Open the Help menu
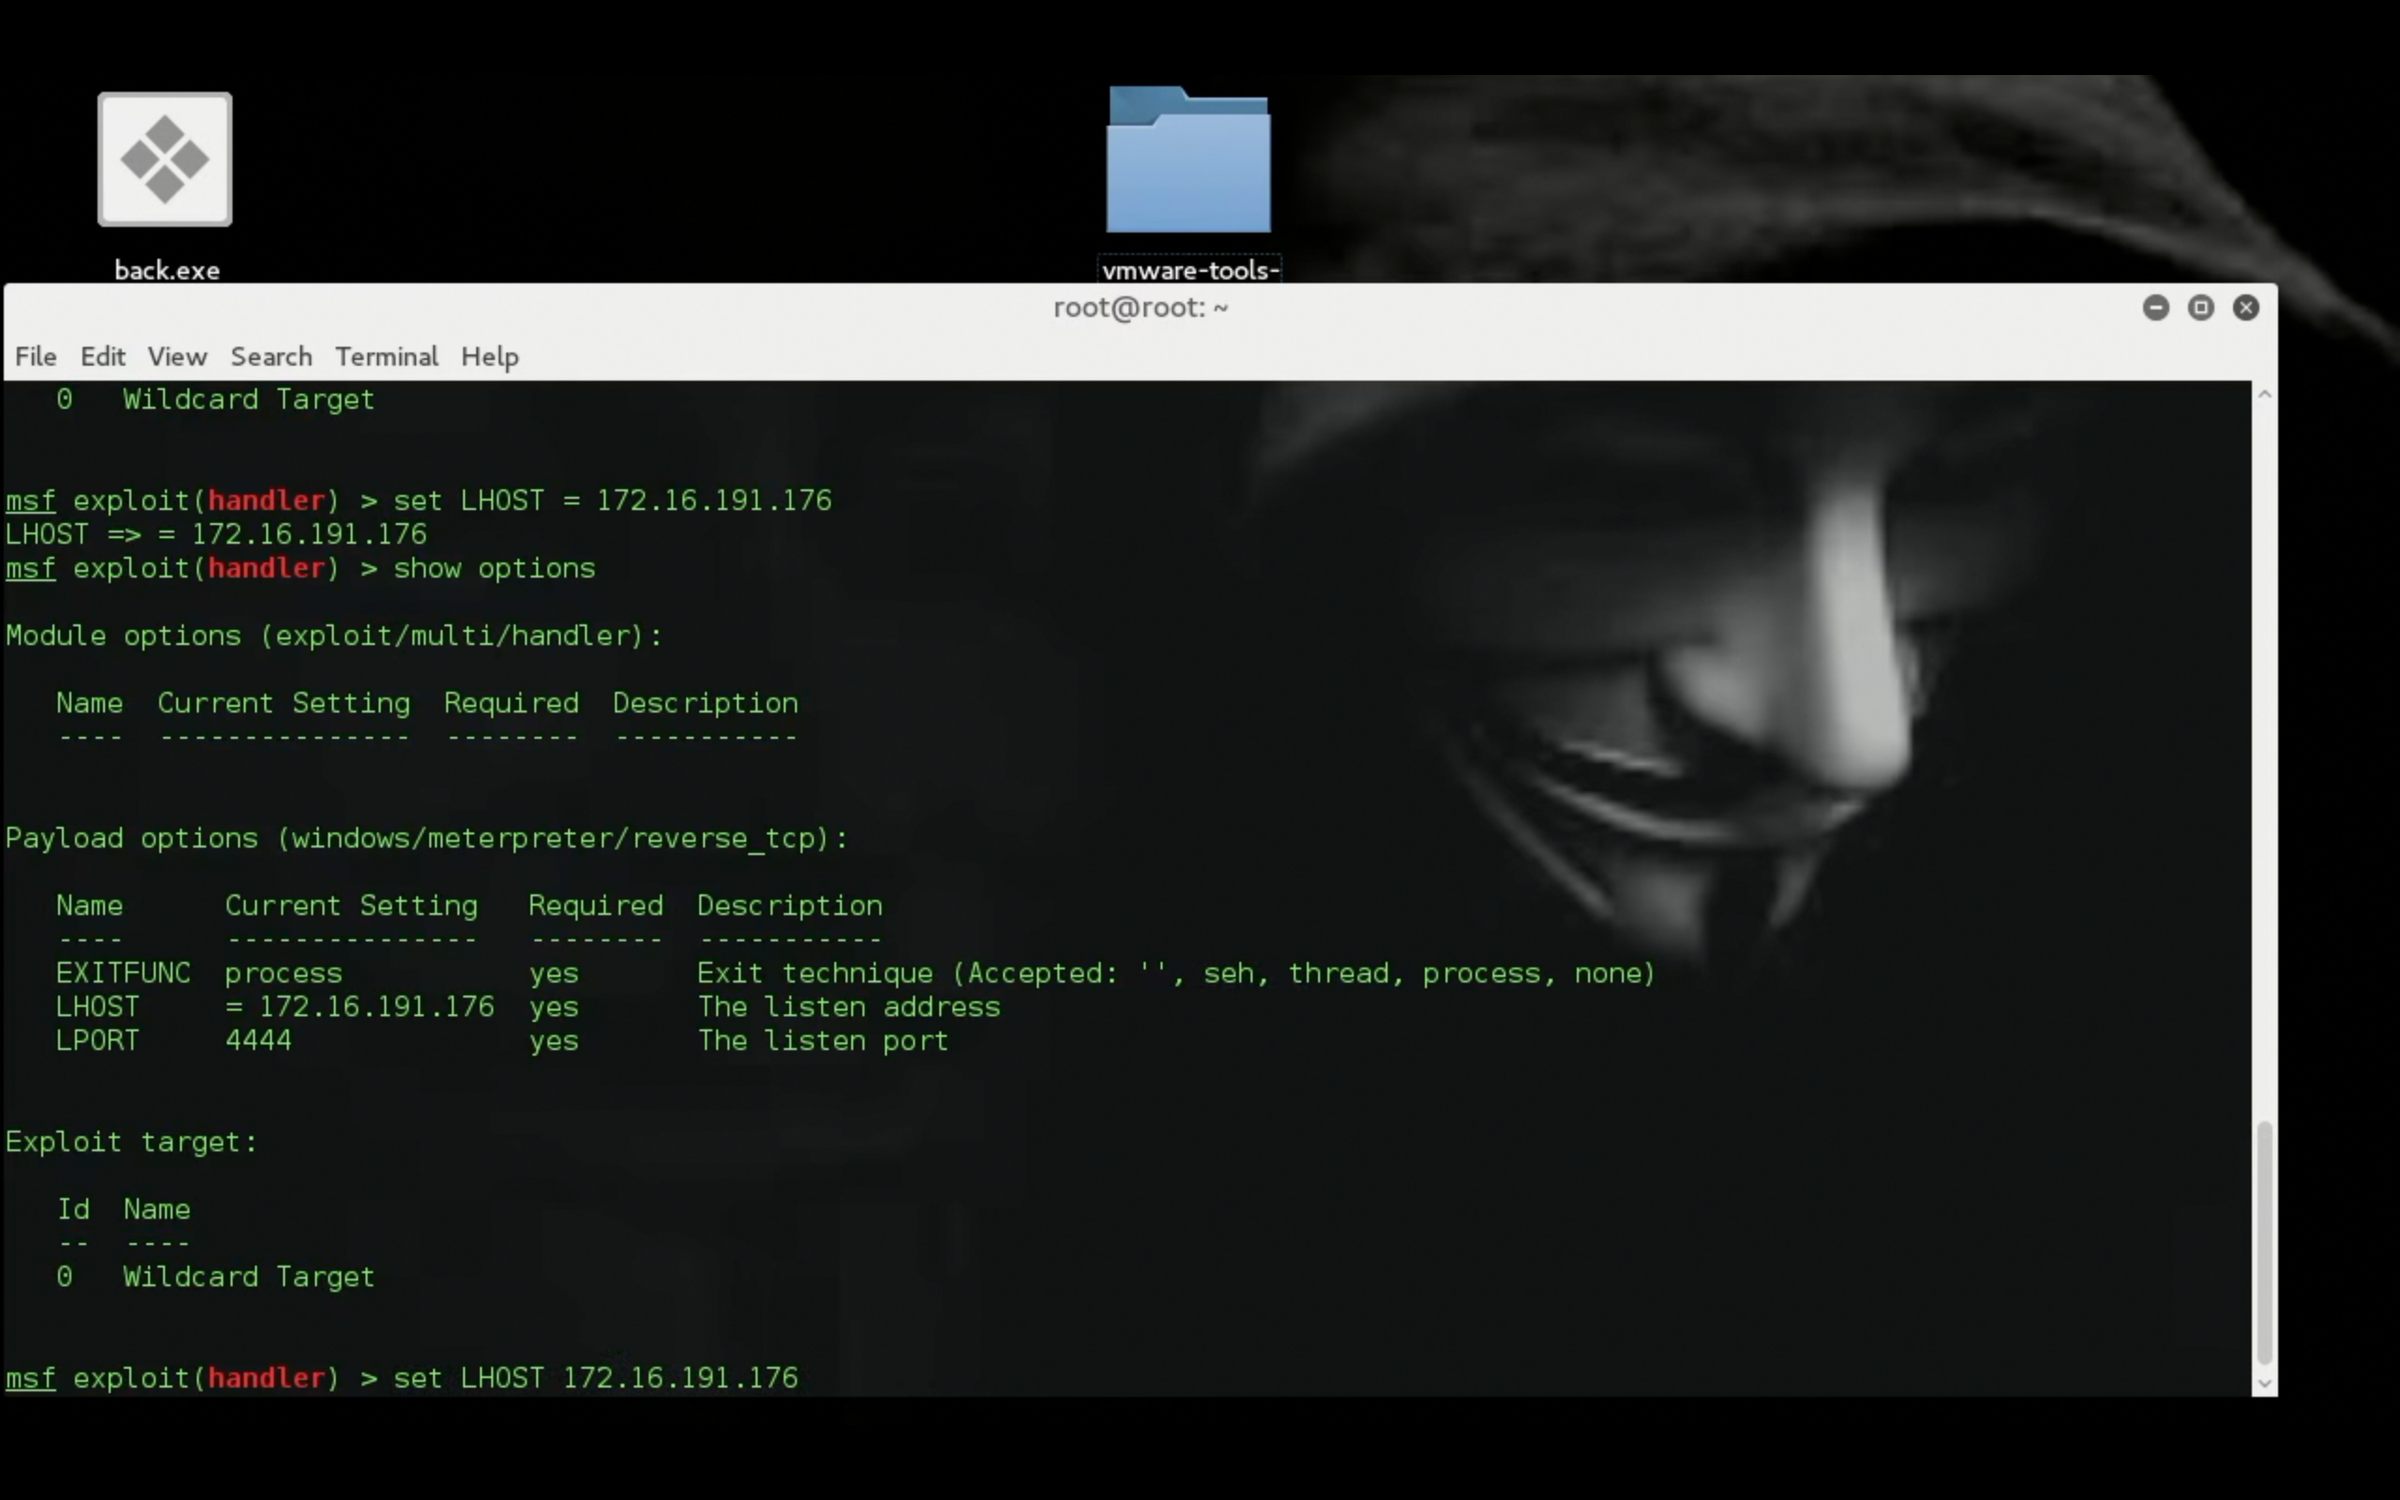Viewport: 2400px width, 1500px height. [x=489, y=357]
